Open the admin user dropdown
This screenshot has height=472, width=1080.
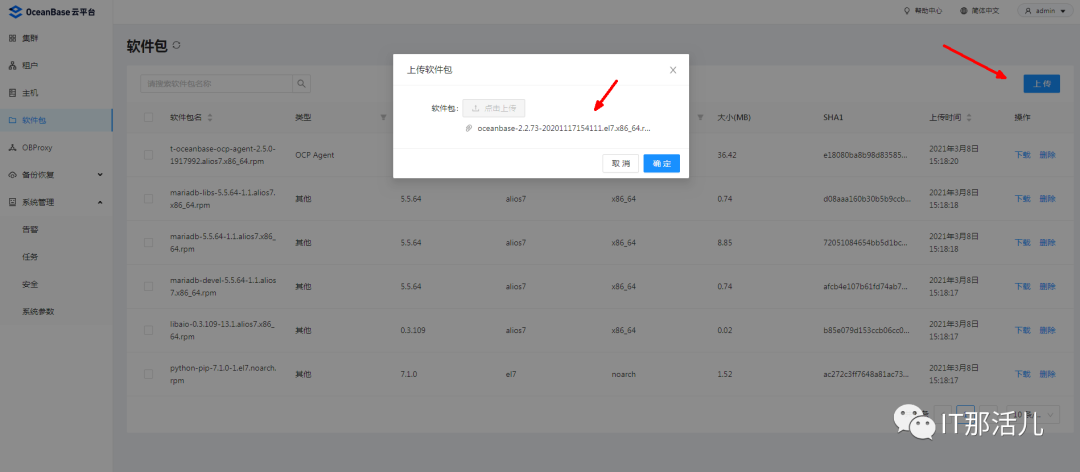[x=1045, y=11]
